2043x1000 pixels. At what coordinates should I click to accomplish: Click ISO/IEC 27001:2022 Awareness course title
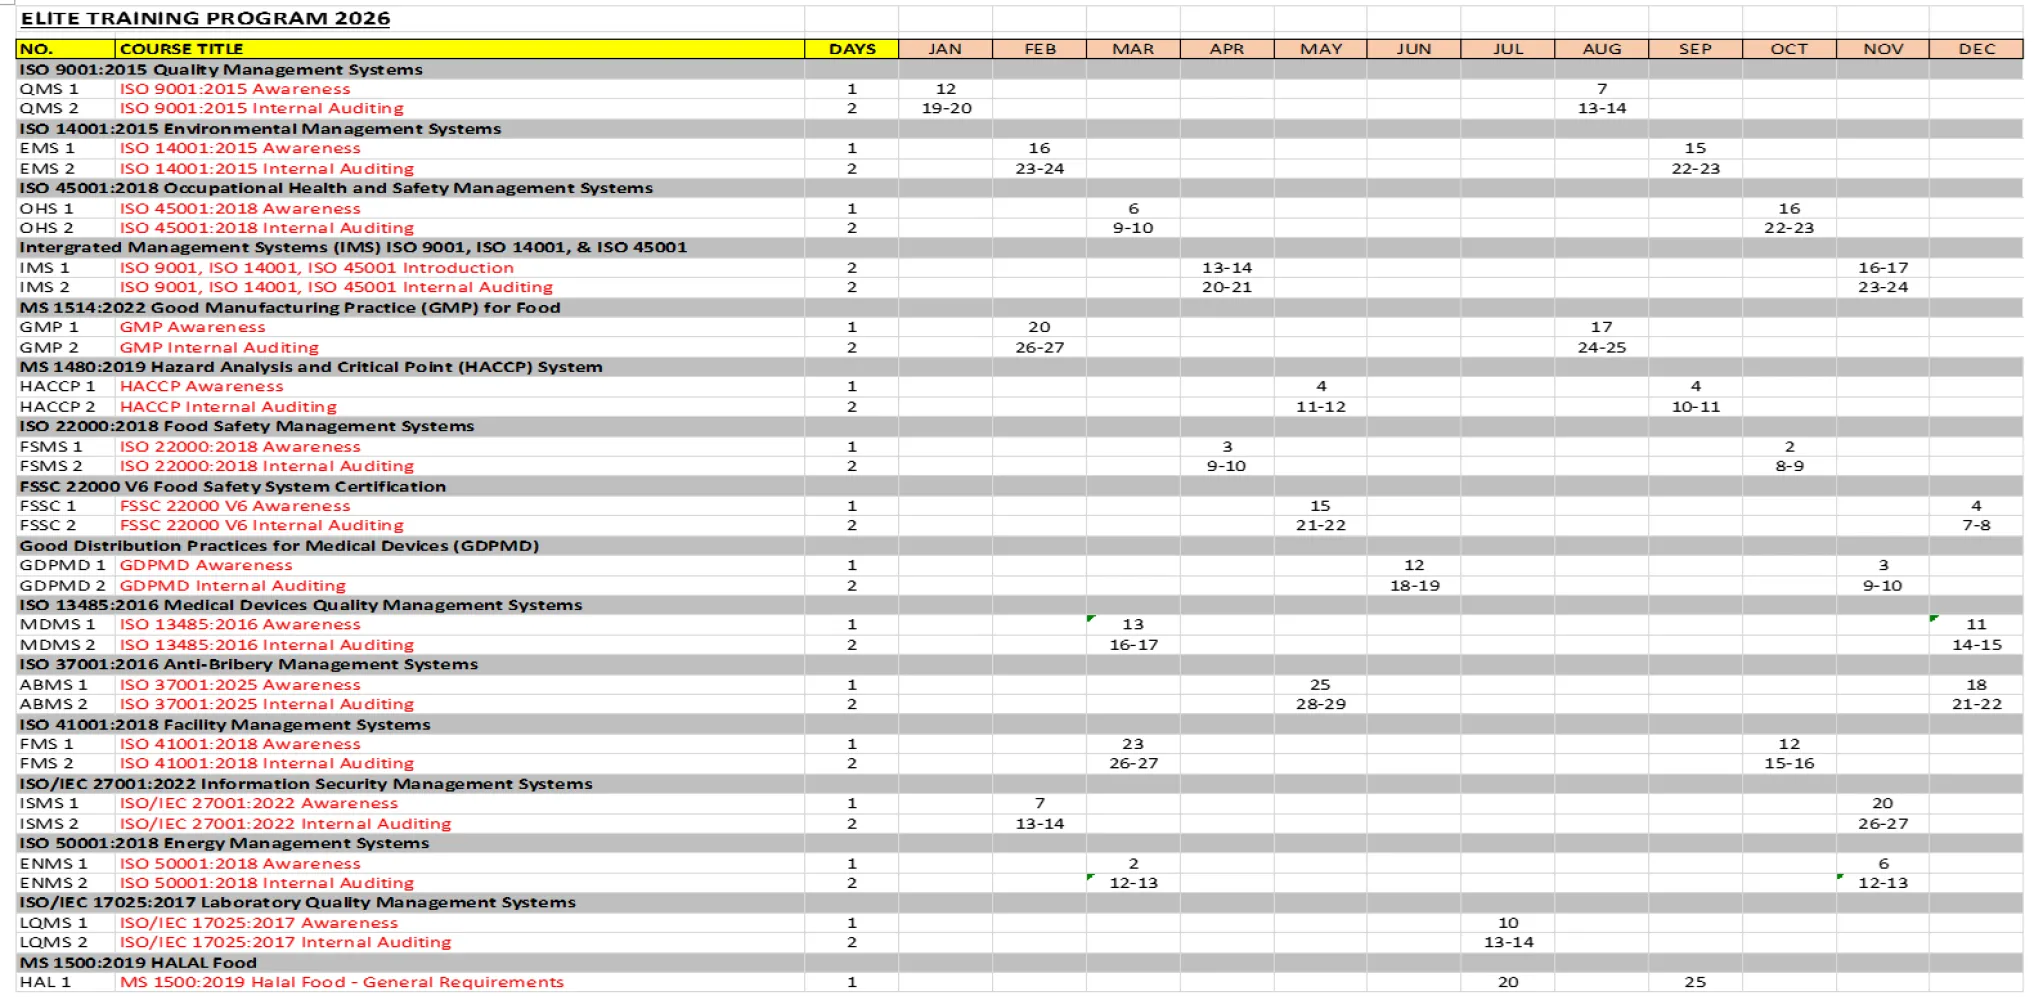[x=259, y=803]
